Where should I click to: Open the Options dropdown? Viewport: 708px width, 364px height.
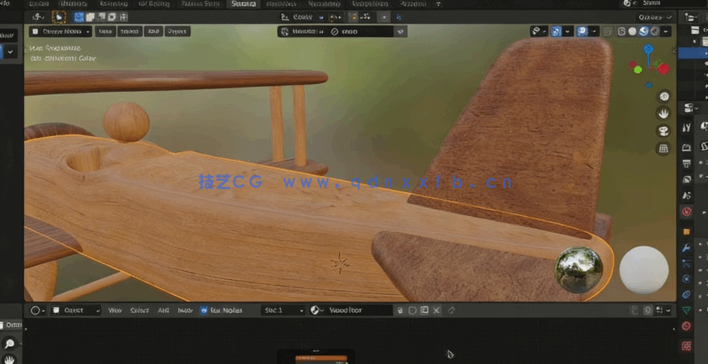pos(655,17)
